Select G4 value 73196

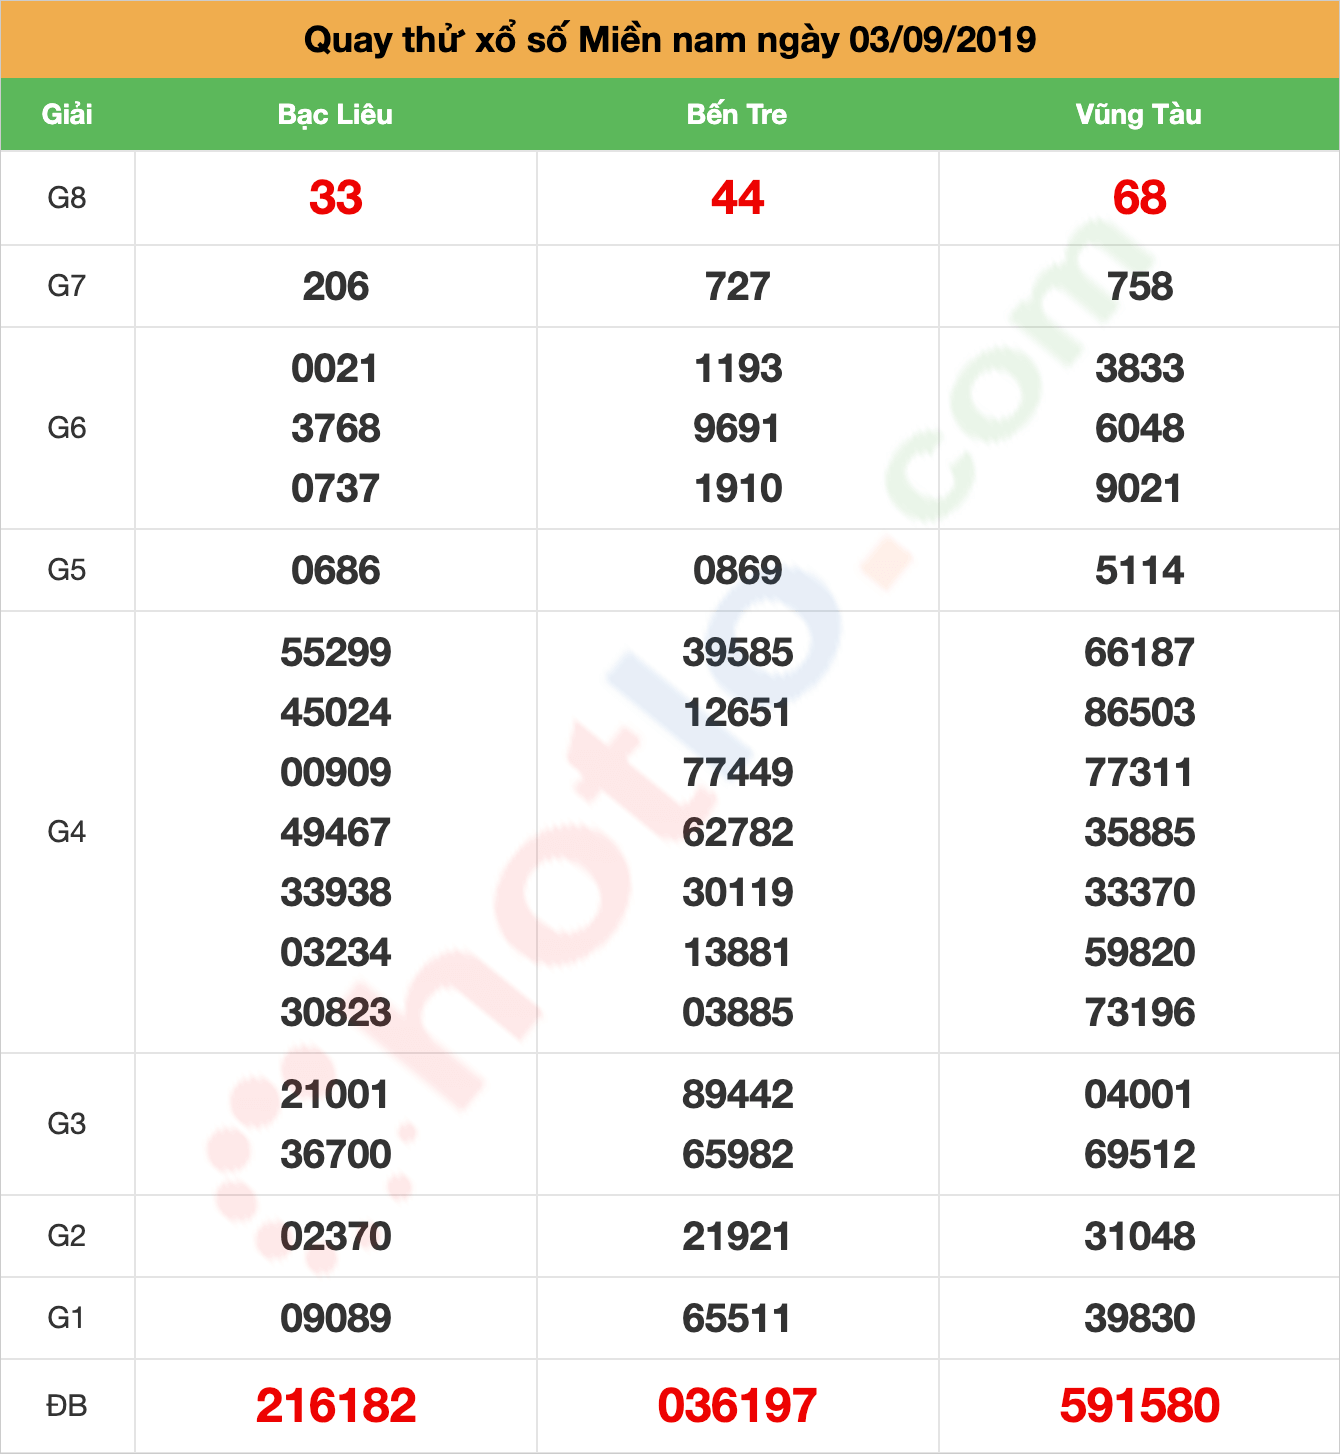point(1140,1013)
